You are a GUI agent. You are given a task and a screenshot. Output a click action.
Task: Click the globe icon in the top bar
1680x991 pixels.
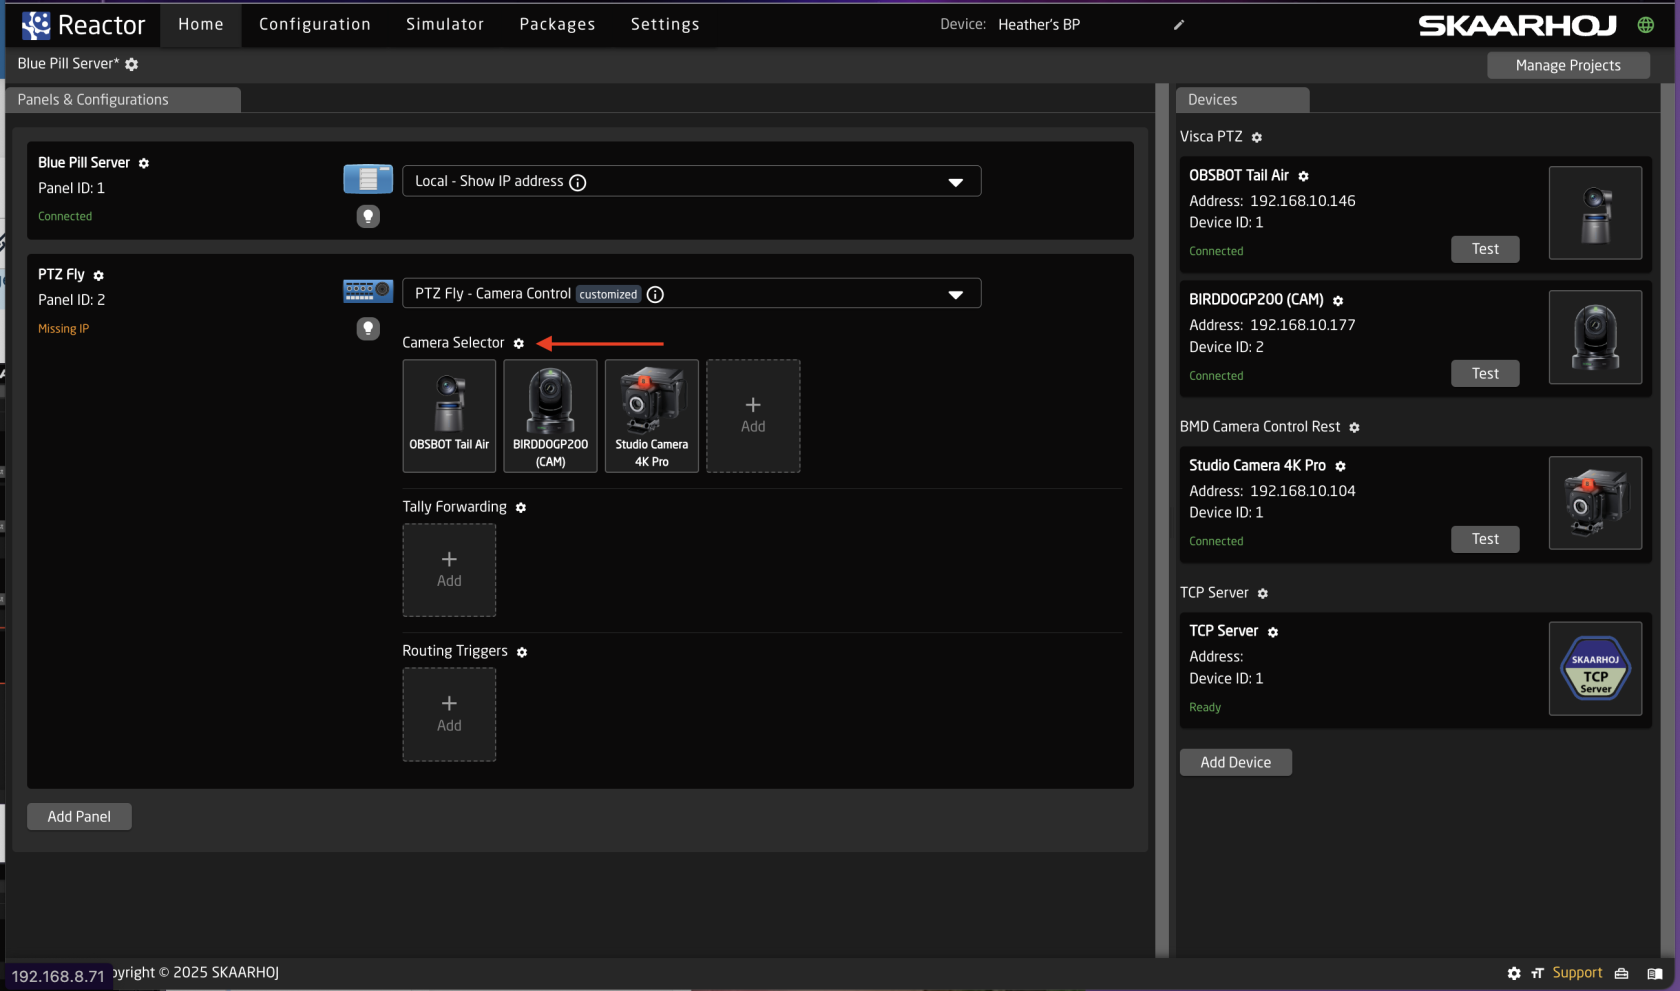1645,24
